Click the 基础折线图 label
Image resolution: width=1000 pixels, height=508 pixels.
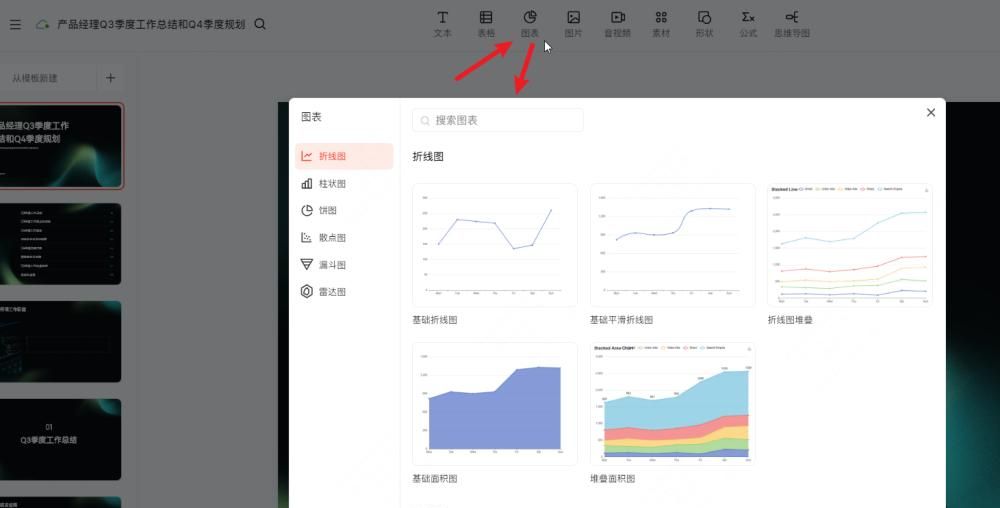pyautogui.click(x=435, y=320)
